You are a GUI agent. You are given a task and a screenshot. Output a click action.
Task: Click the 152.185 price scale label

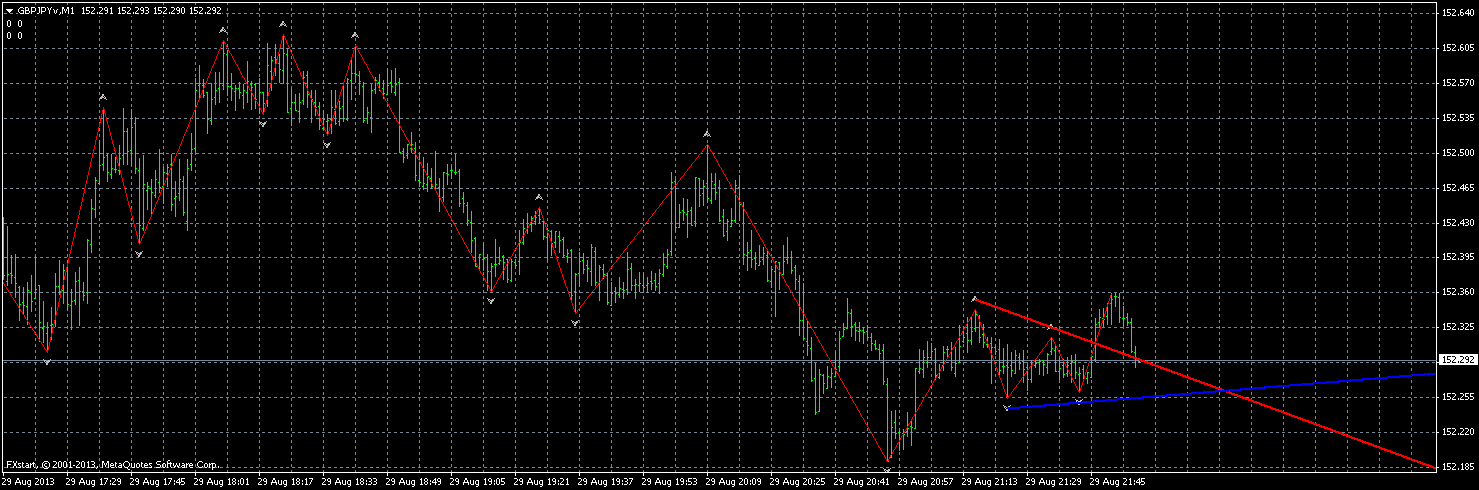(1459, 467)
